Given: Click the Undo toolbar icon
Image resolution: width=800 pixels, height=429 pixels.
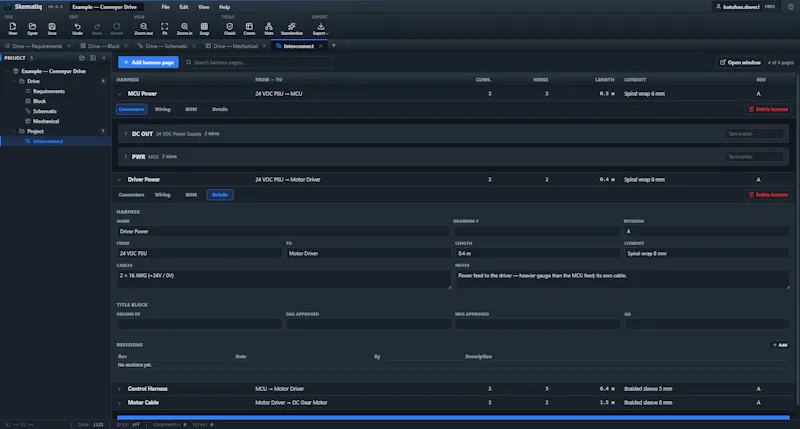Looking at the screenshot, I should (x=77, y=29).
